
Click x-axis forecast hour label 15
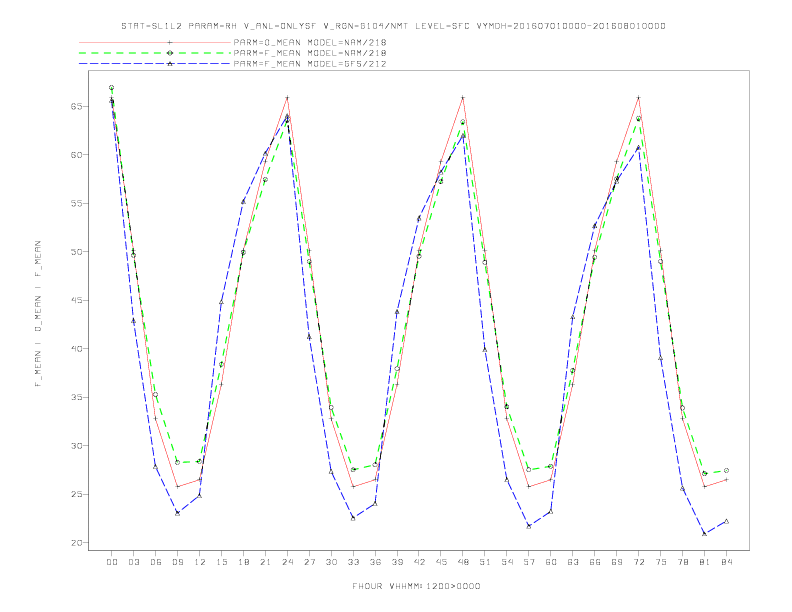click(221, 562)
